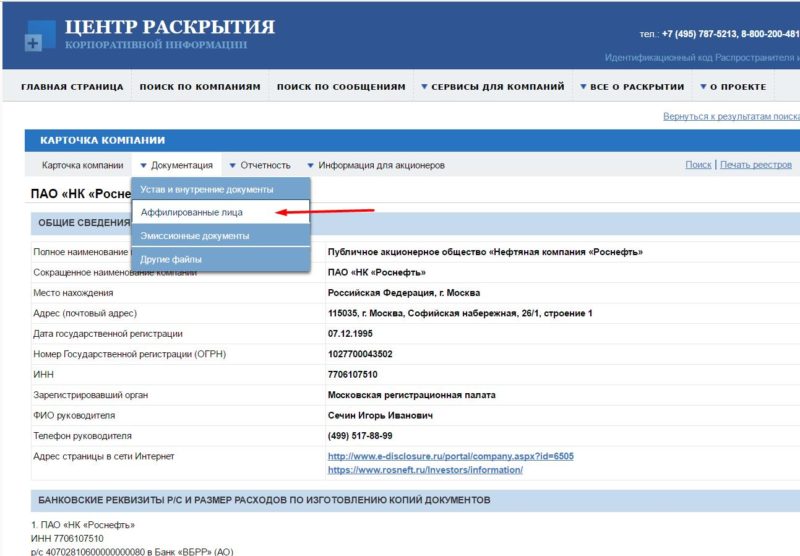The height and width of the screenshot is (556, 800).
Task: Click the registration date 07.12.1995
Action: pos(350,334)
